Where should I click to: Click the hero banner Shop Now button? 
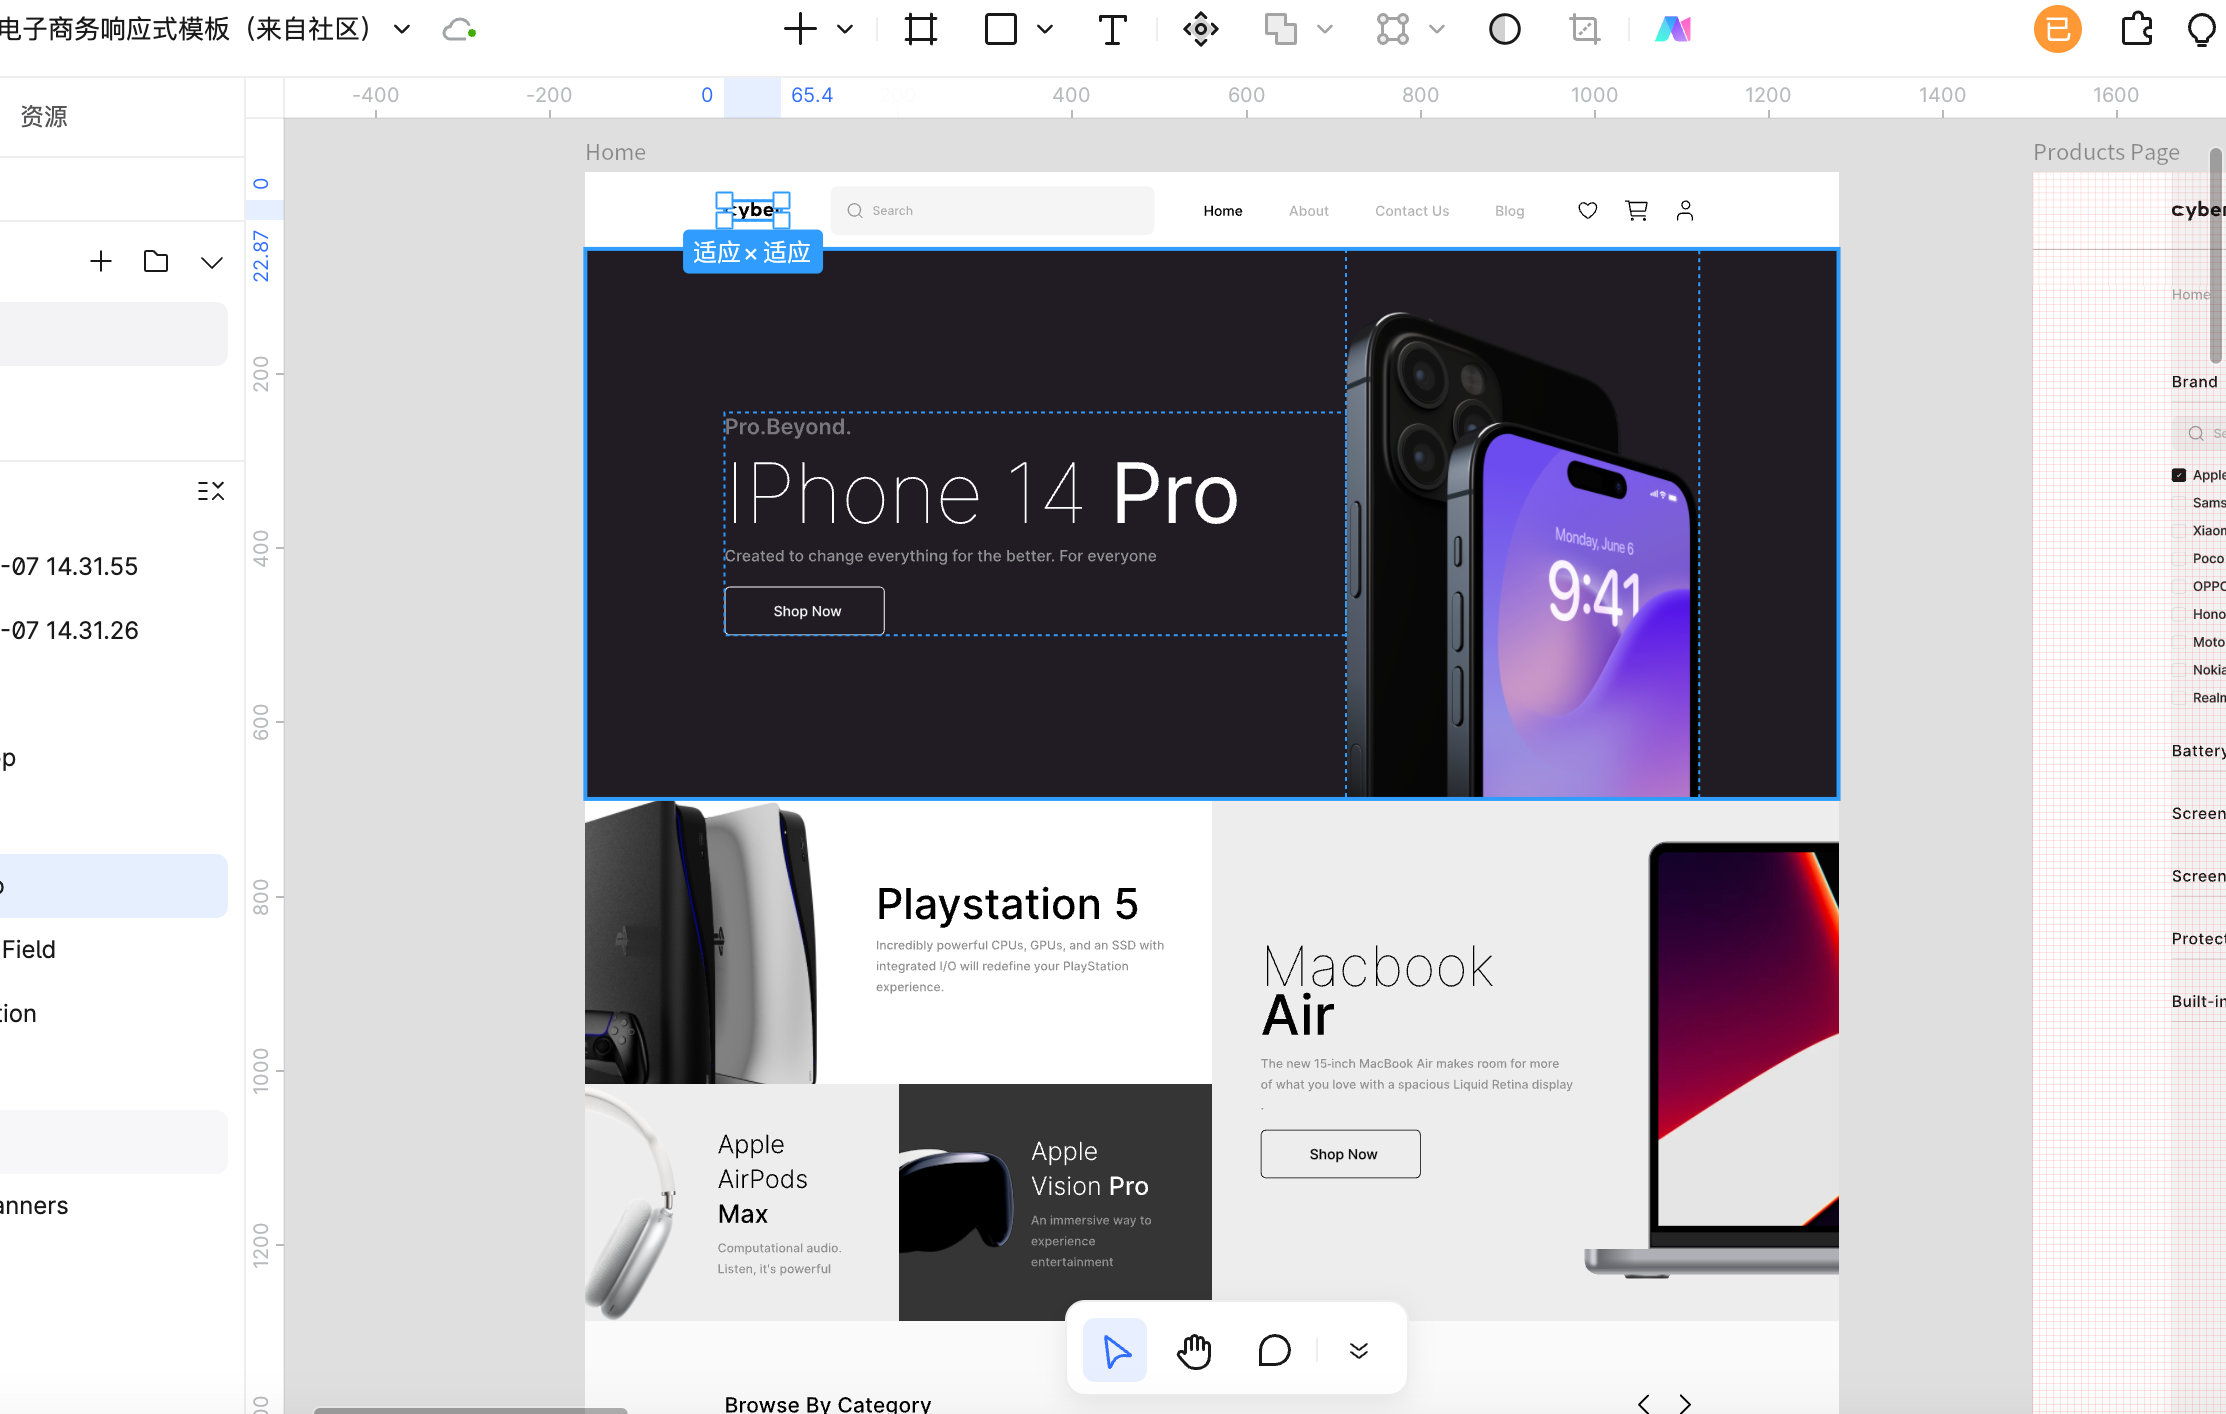[x=805, y=611]
